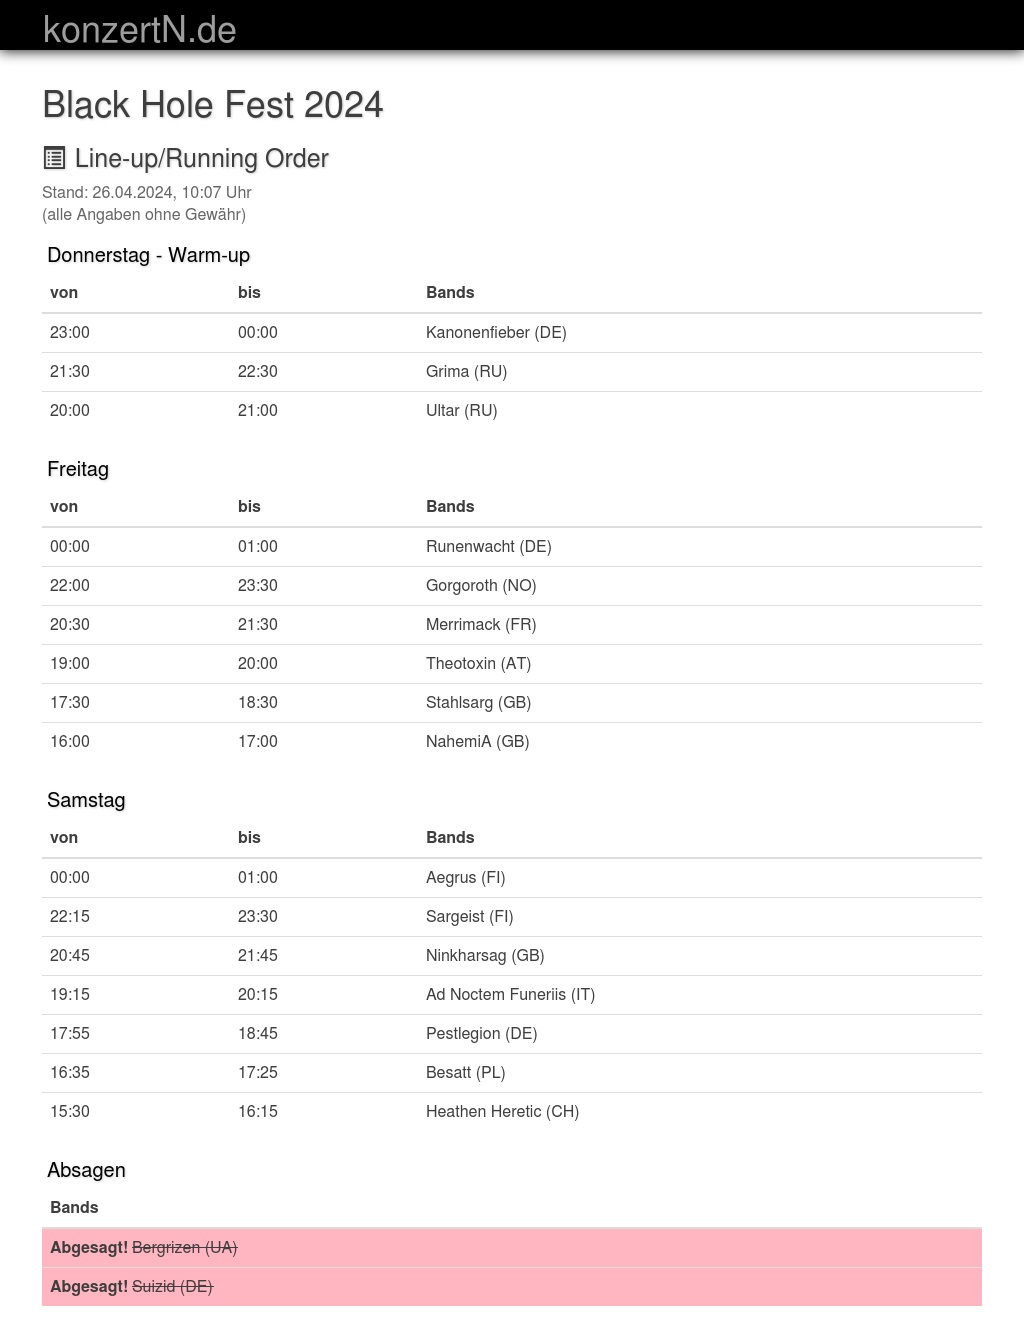This screenshot has width=1024, height=1326.
Task: Click the Black Hole Fest 2024 title
Action: 213,105
